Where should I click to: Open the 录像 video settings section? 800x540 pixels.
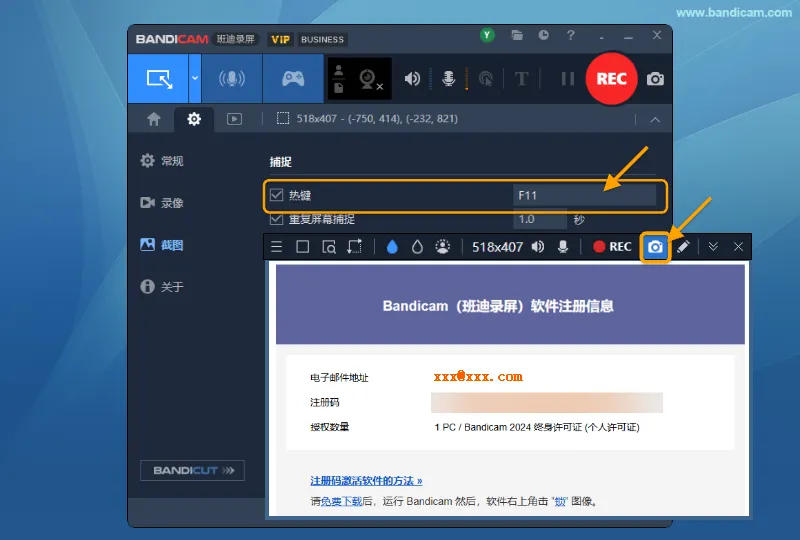coord(162,203)
